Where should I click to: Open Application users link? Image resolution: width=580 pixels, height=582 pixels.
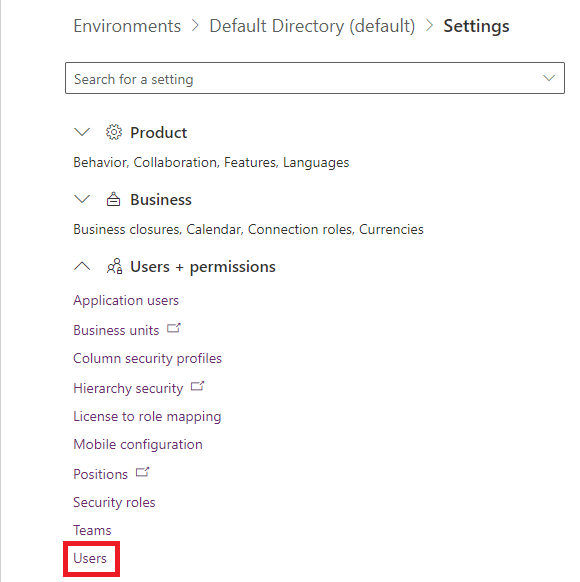tap(126, 300)
